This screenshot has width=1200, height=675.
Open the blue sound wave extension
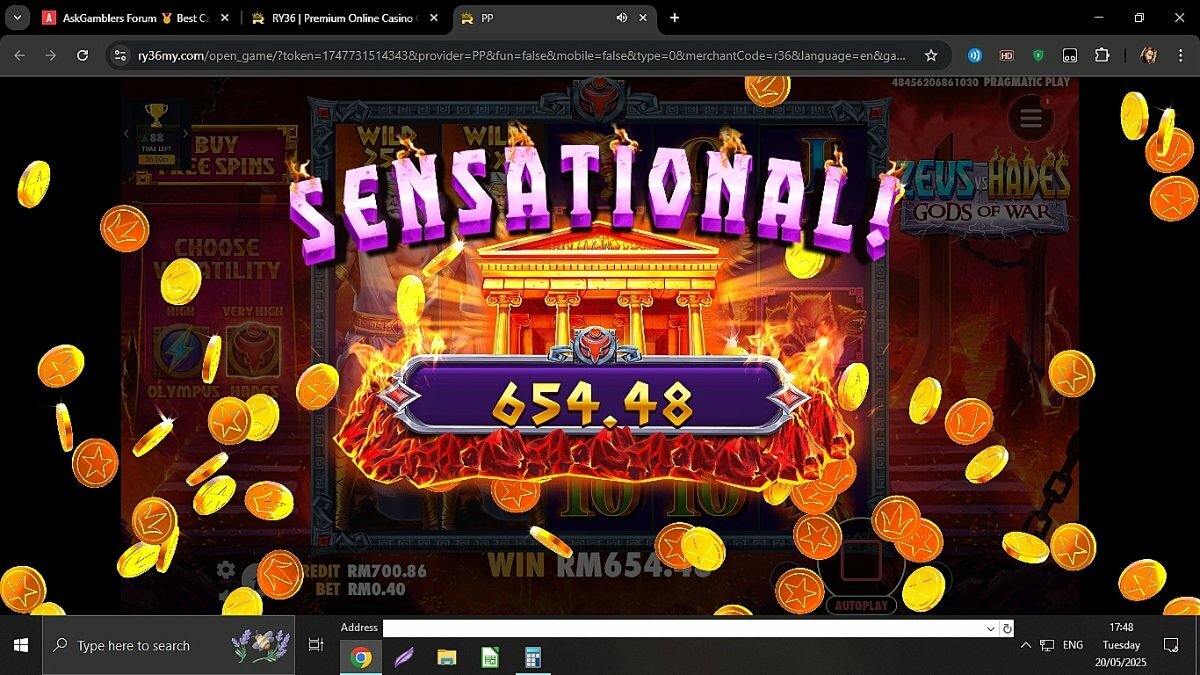(x=974, y=56)
